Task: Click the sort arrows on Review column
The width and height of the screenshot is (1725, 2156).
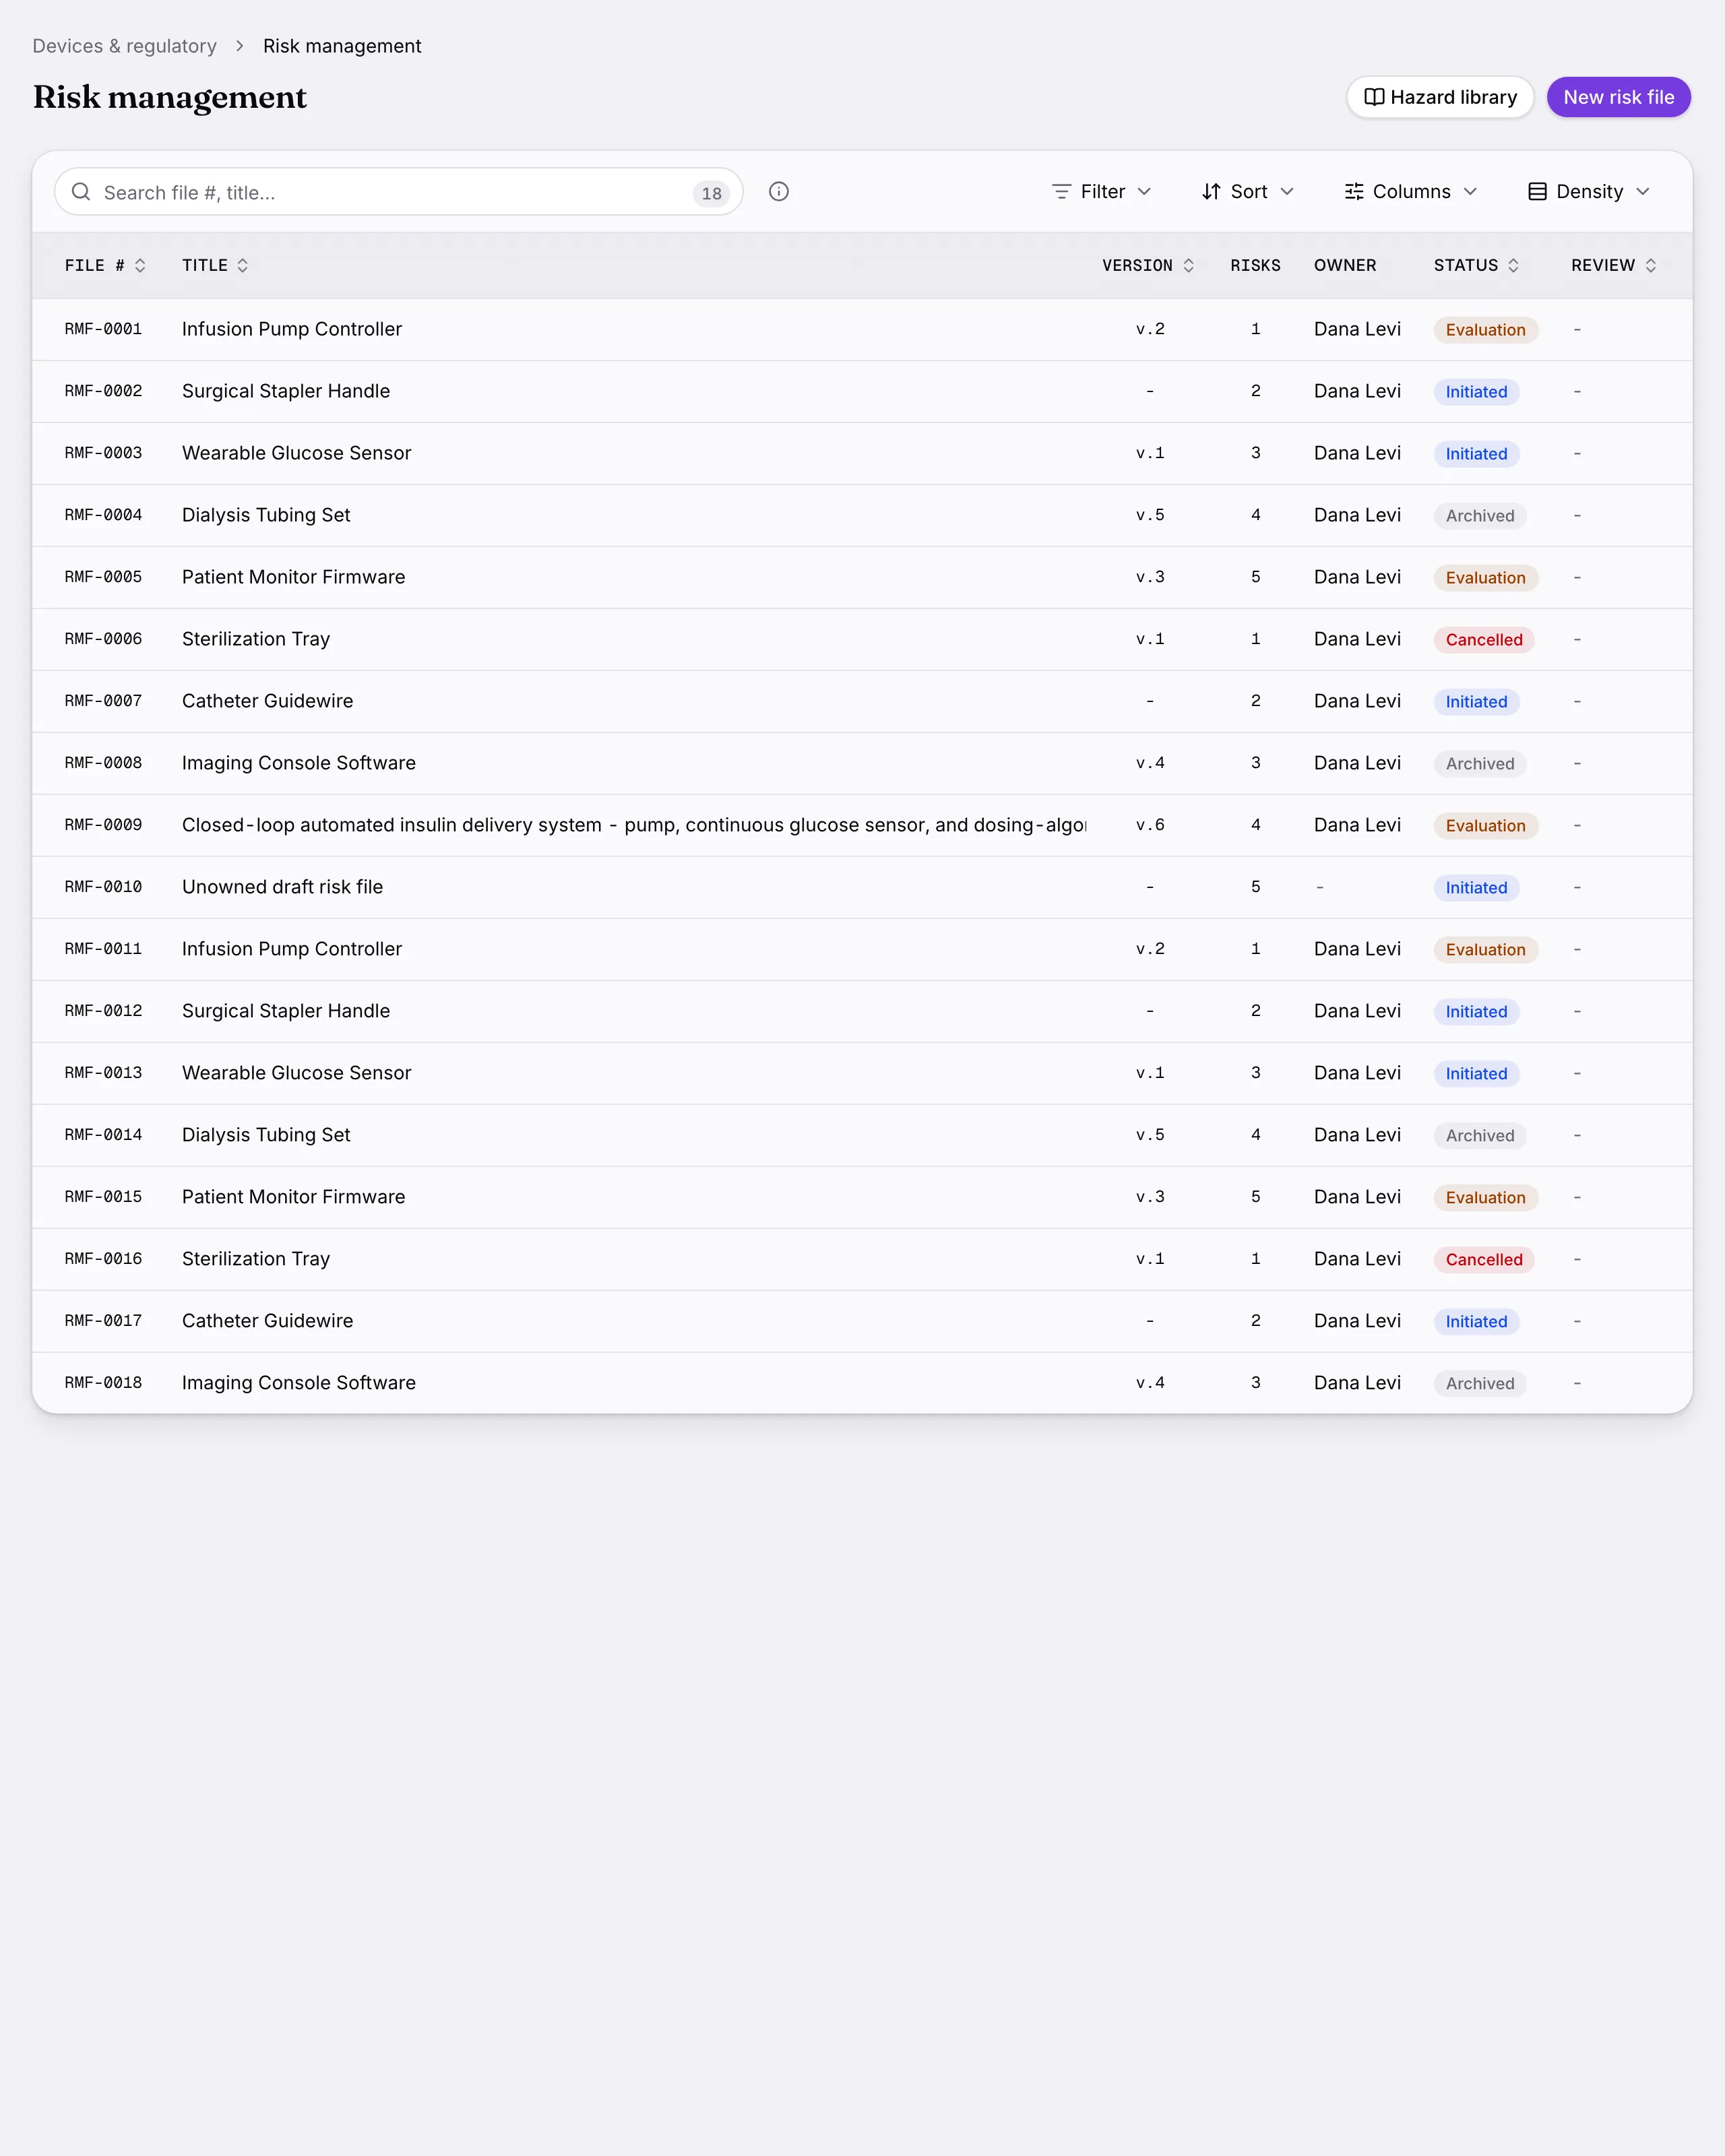Action: pos(1650,265)
